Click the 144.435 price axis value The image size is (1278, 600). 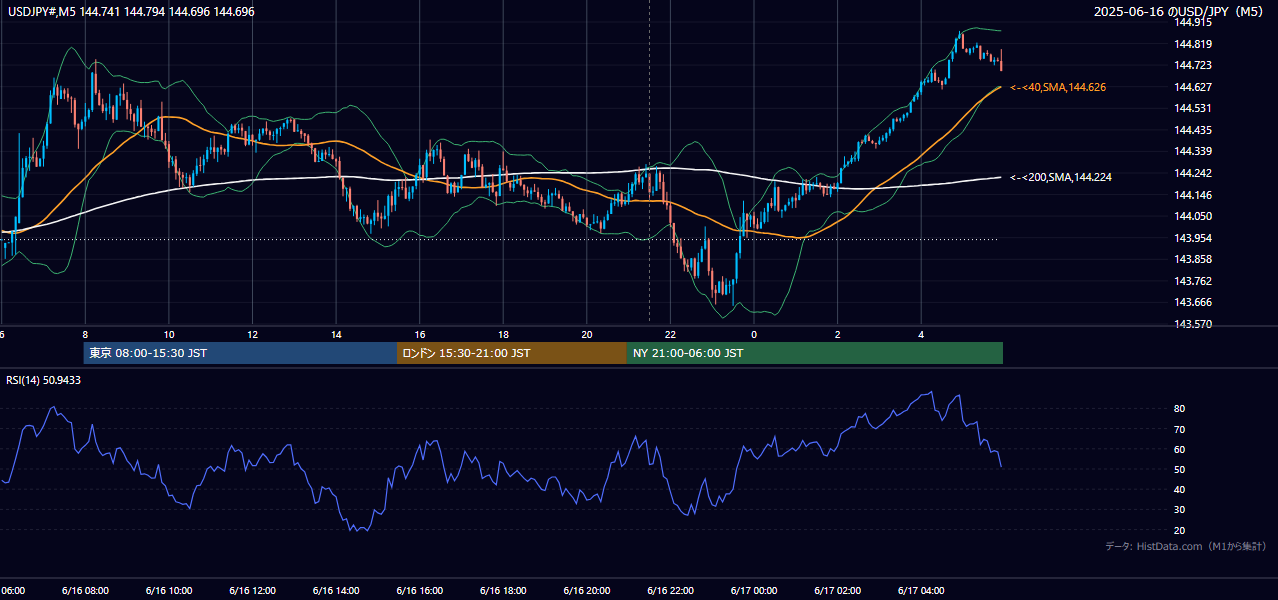tap(1193, 130)
